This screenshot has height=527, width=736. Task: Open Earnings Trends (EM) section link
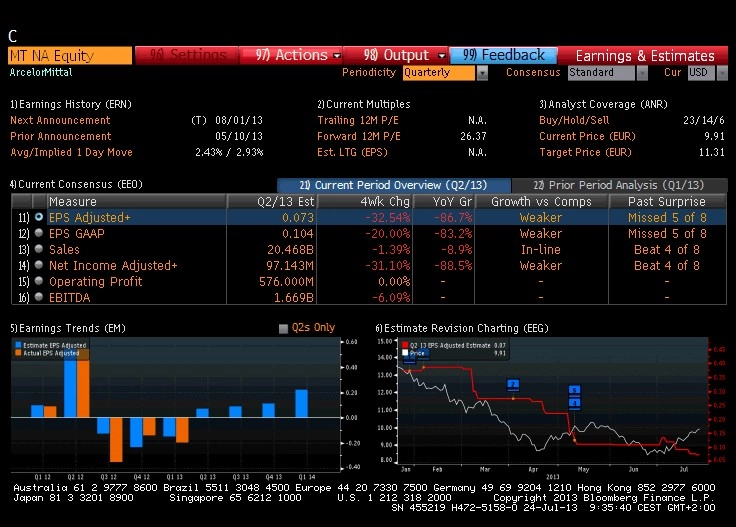tap(68, 328)
